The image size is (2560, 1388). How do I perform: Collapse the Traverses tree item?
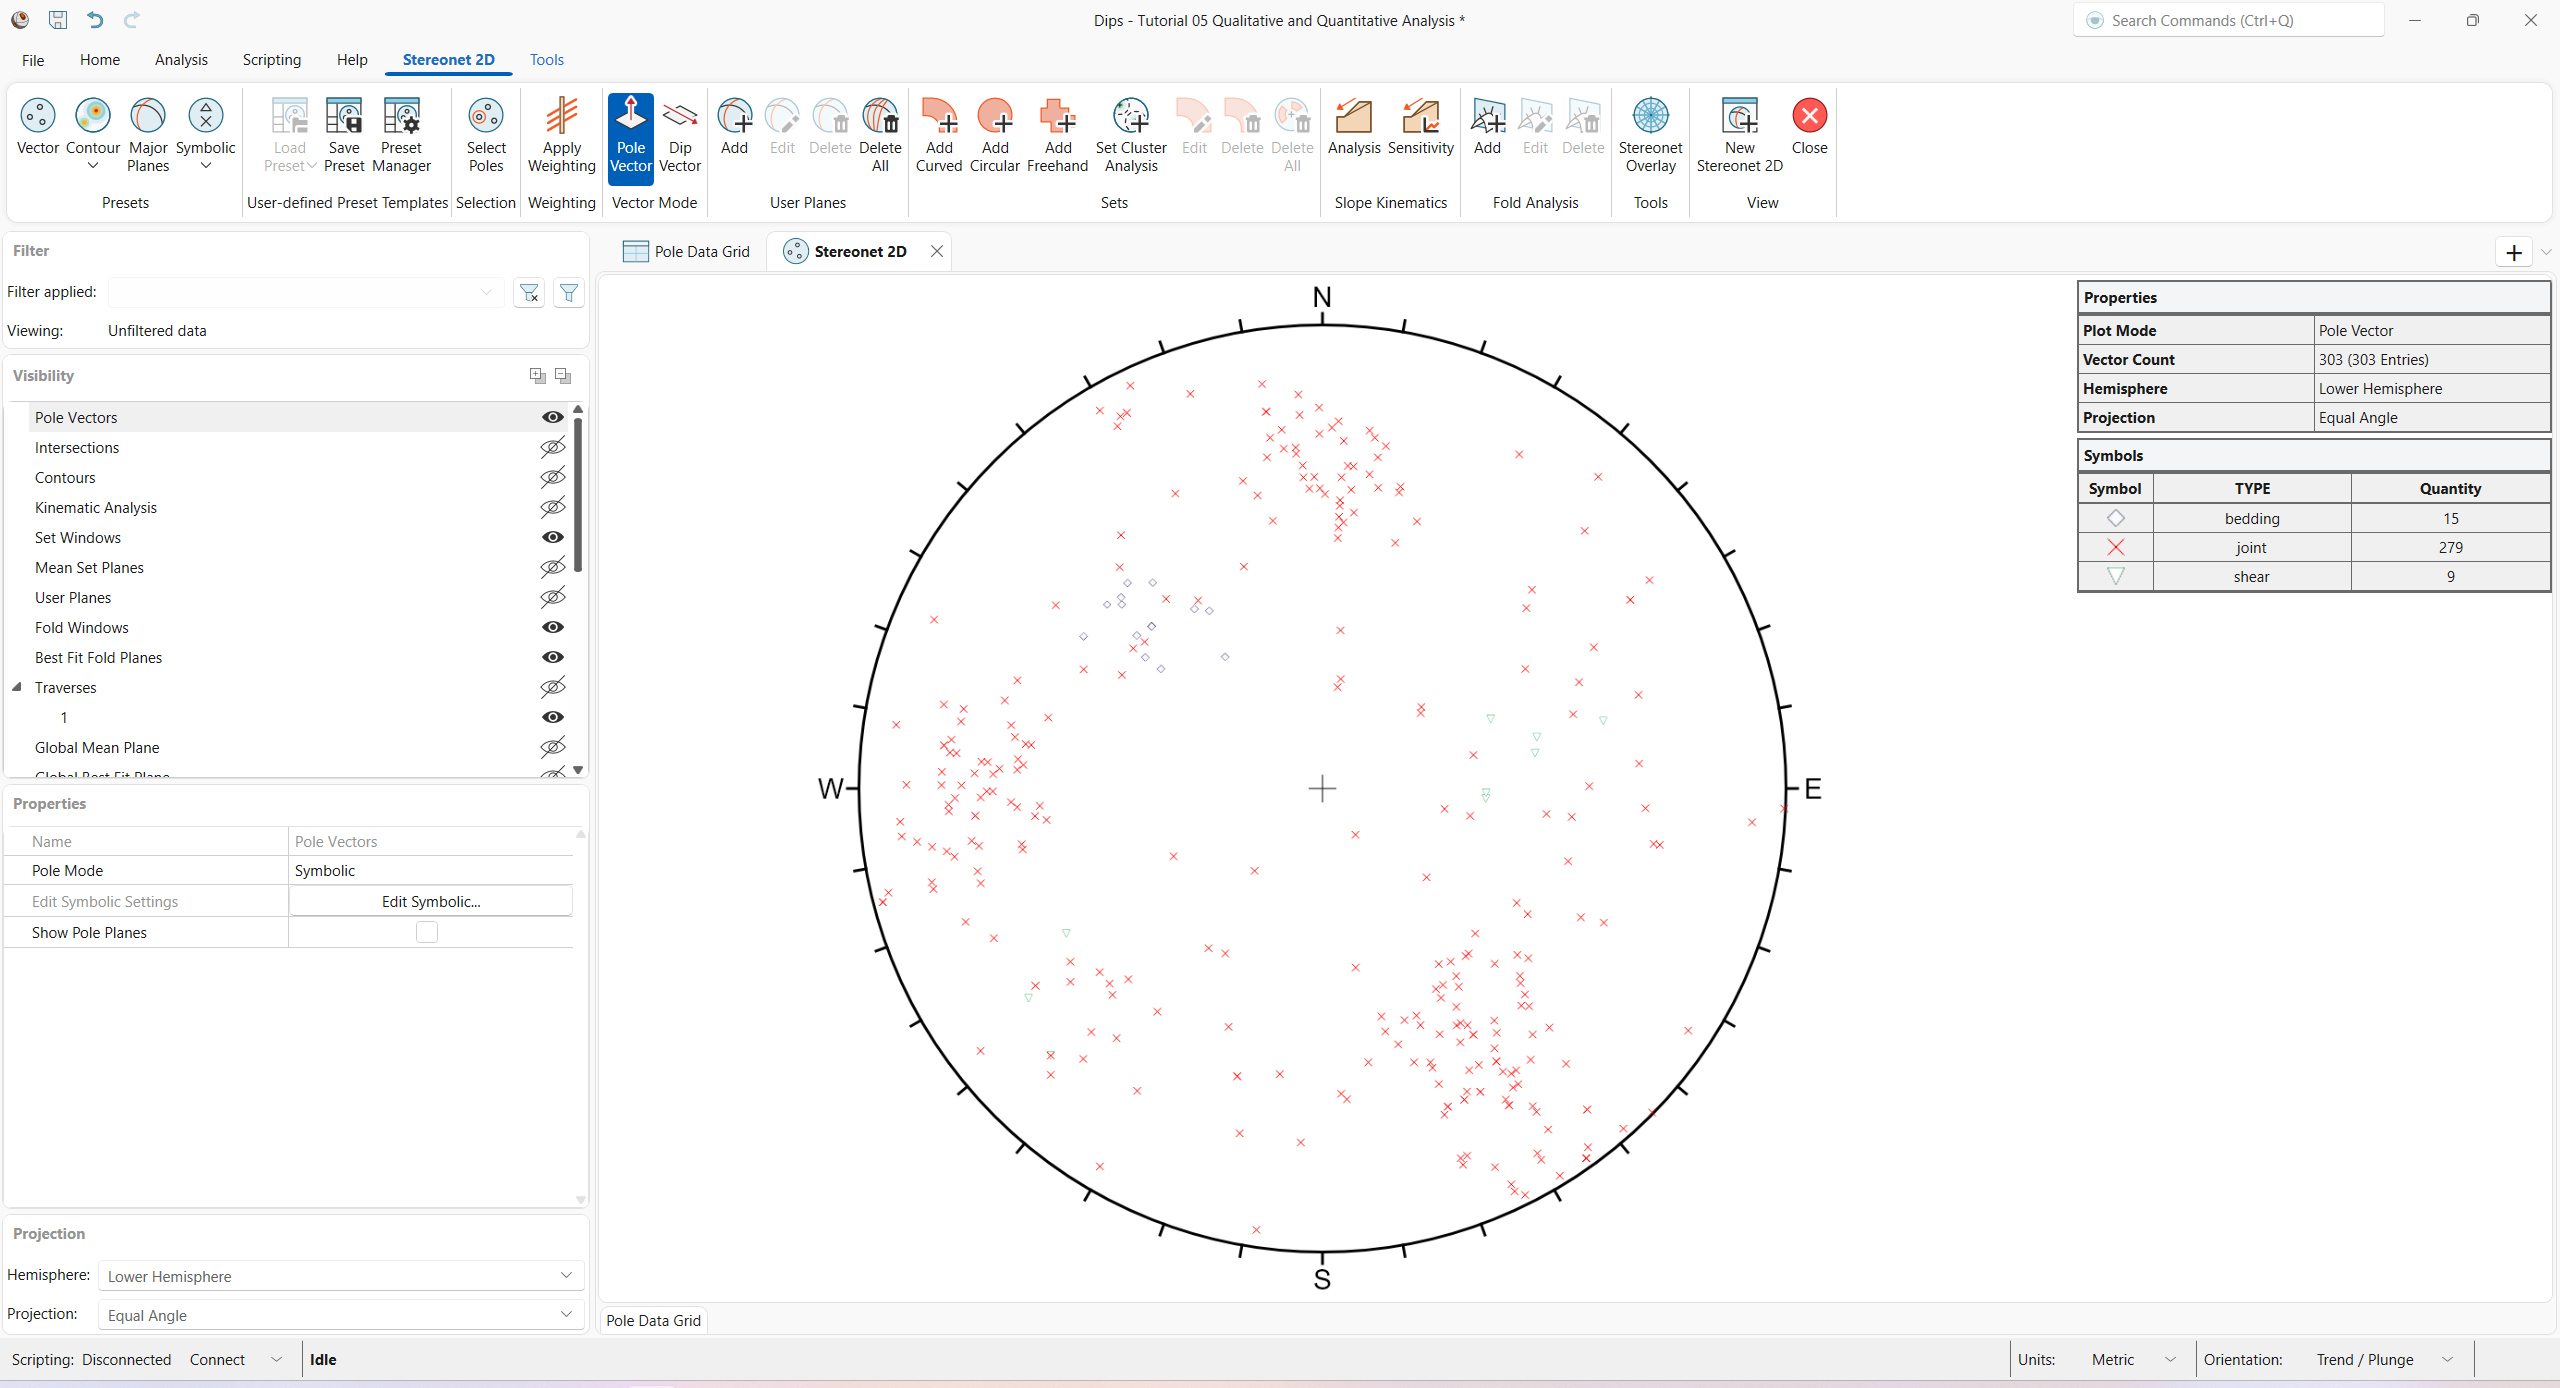(x=17, y=687)
